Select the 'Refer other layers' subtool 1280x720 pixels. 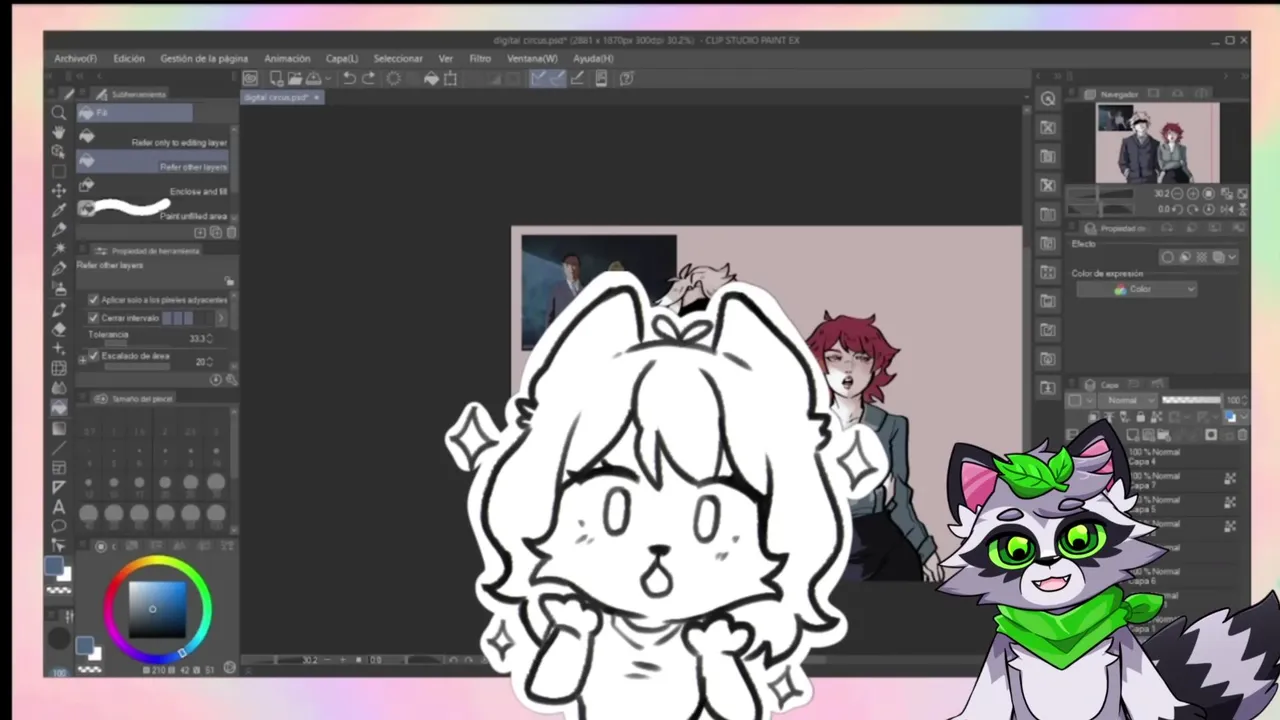[x=153, y=160]
